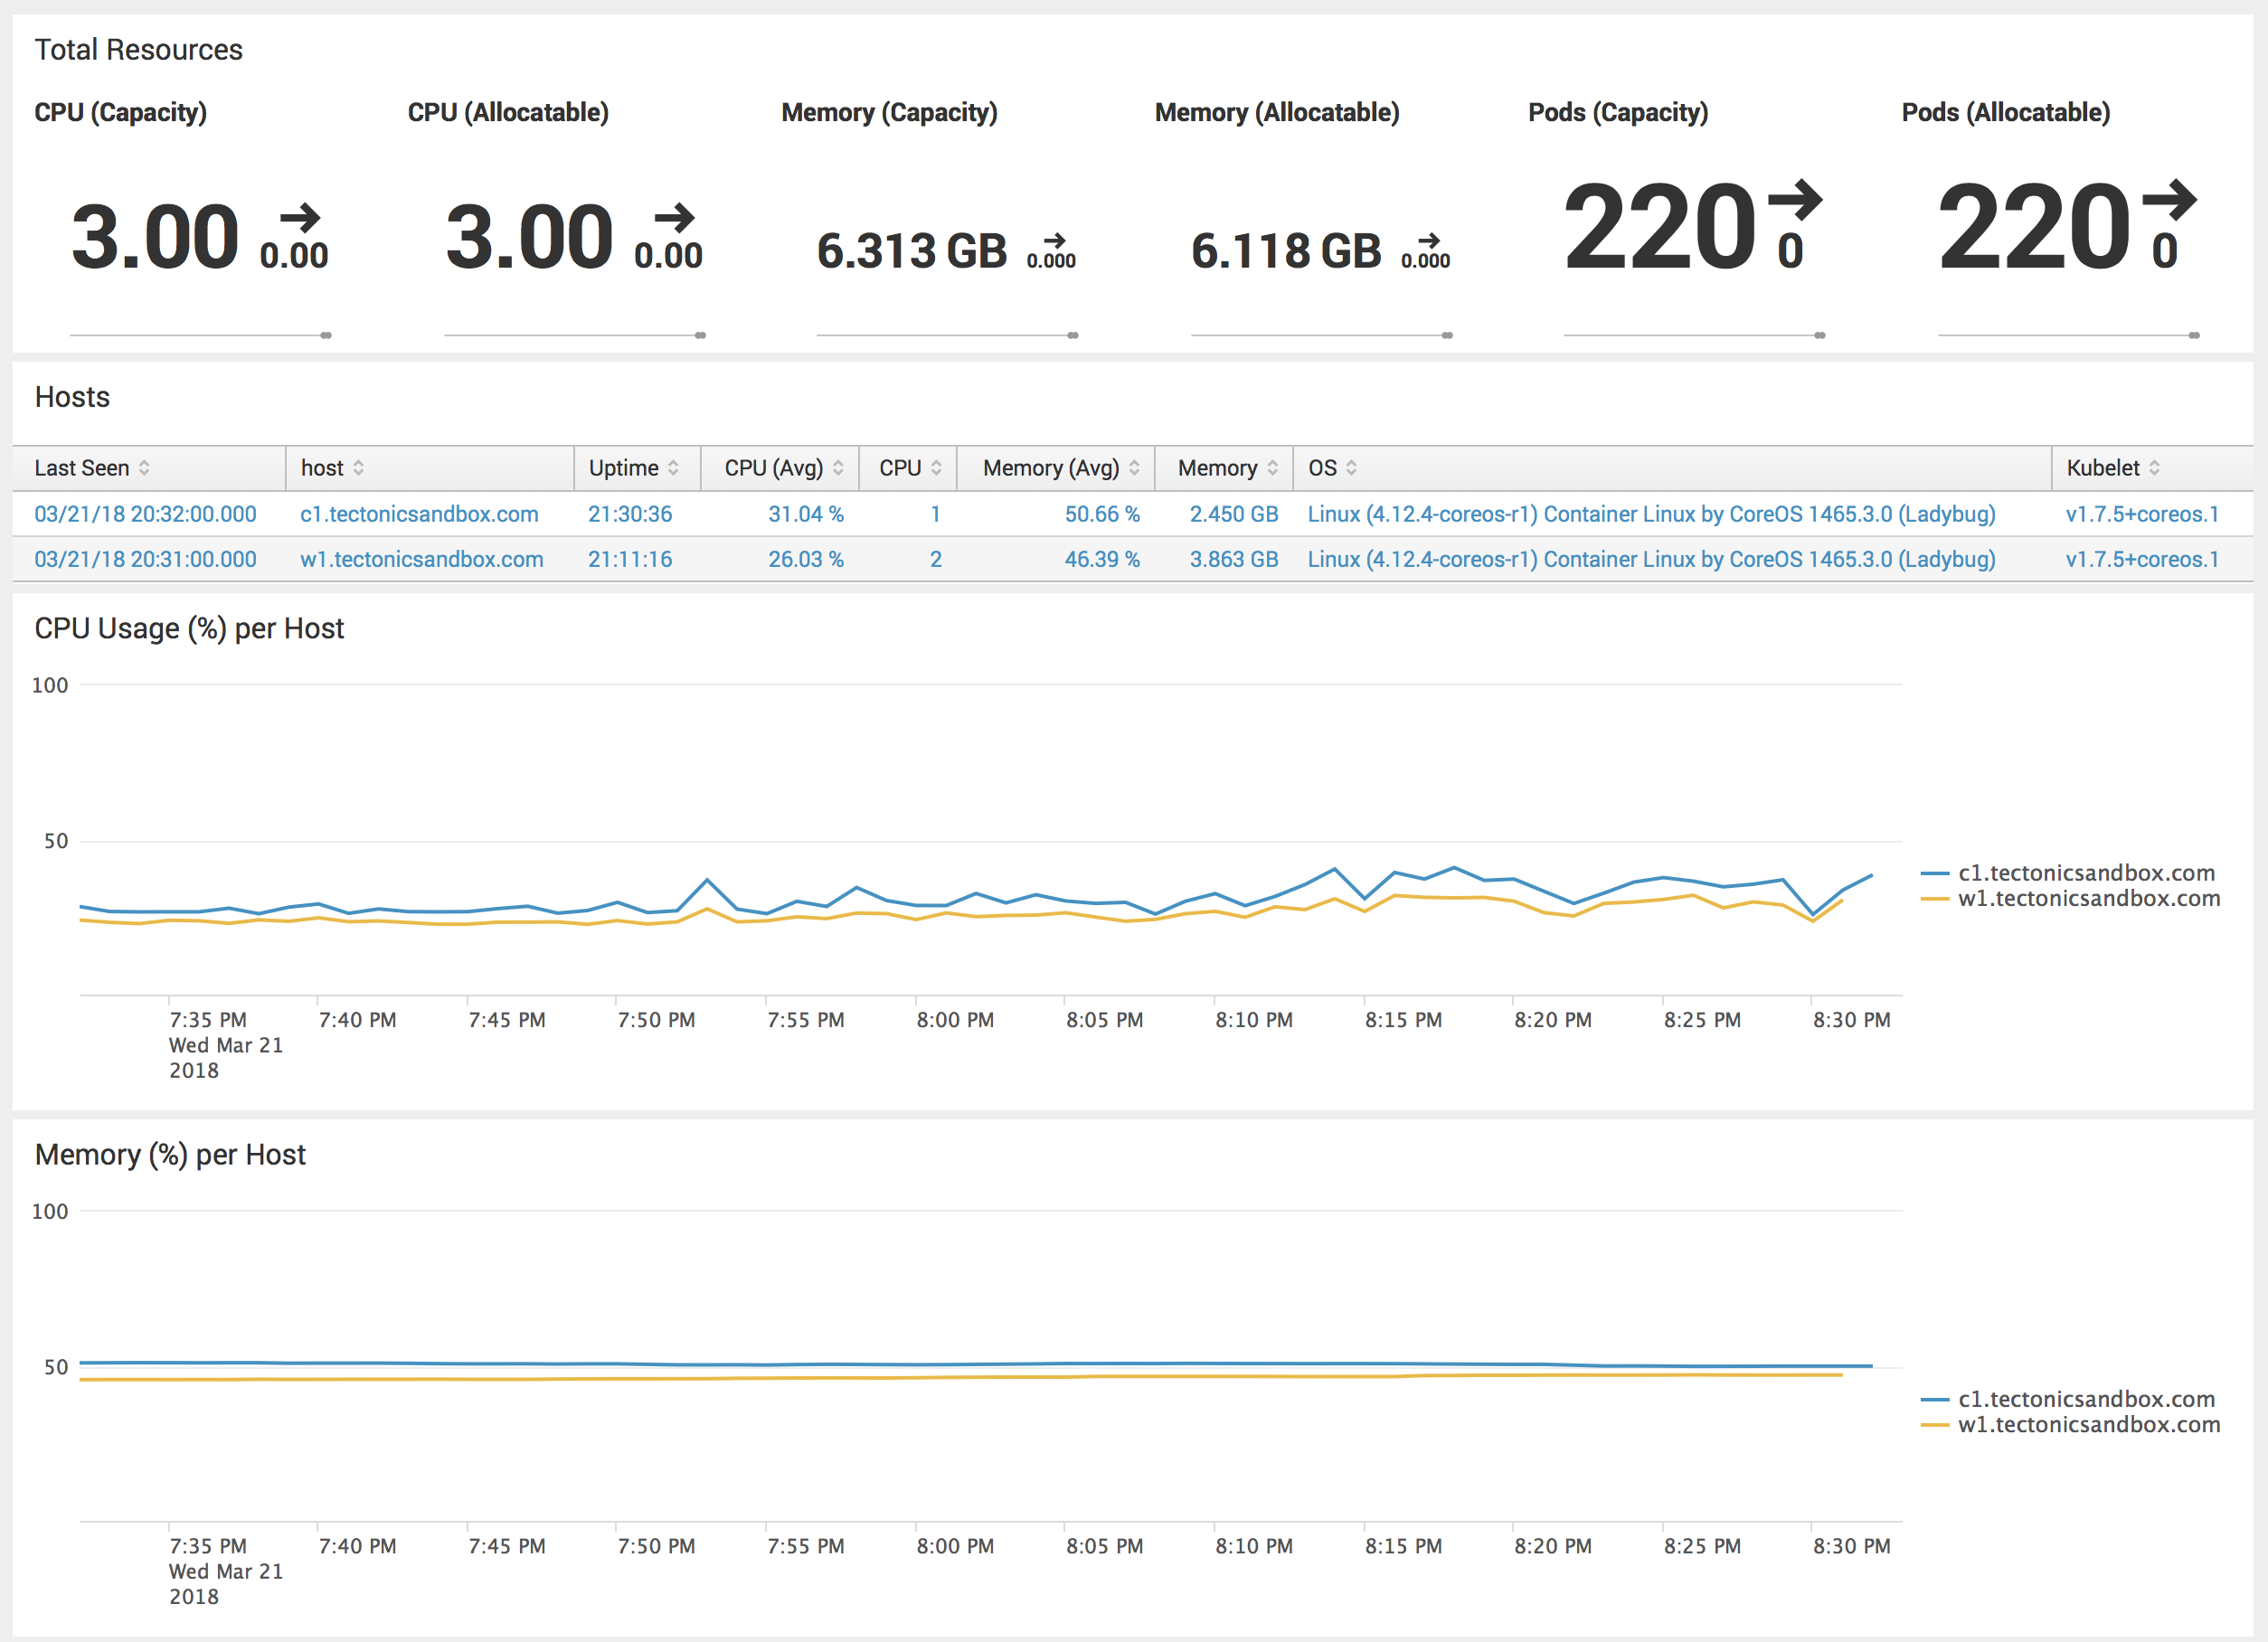The image size is (2268, 1642).
Task: Select uptime value 21:30:36
Action: 630,514
